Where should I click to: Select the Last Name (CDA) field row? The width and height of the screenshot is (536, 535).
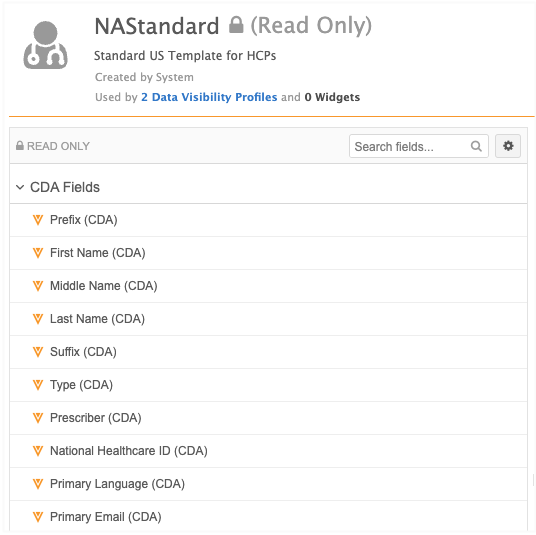point(268,319)
